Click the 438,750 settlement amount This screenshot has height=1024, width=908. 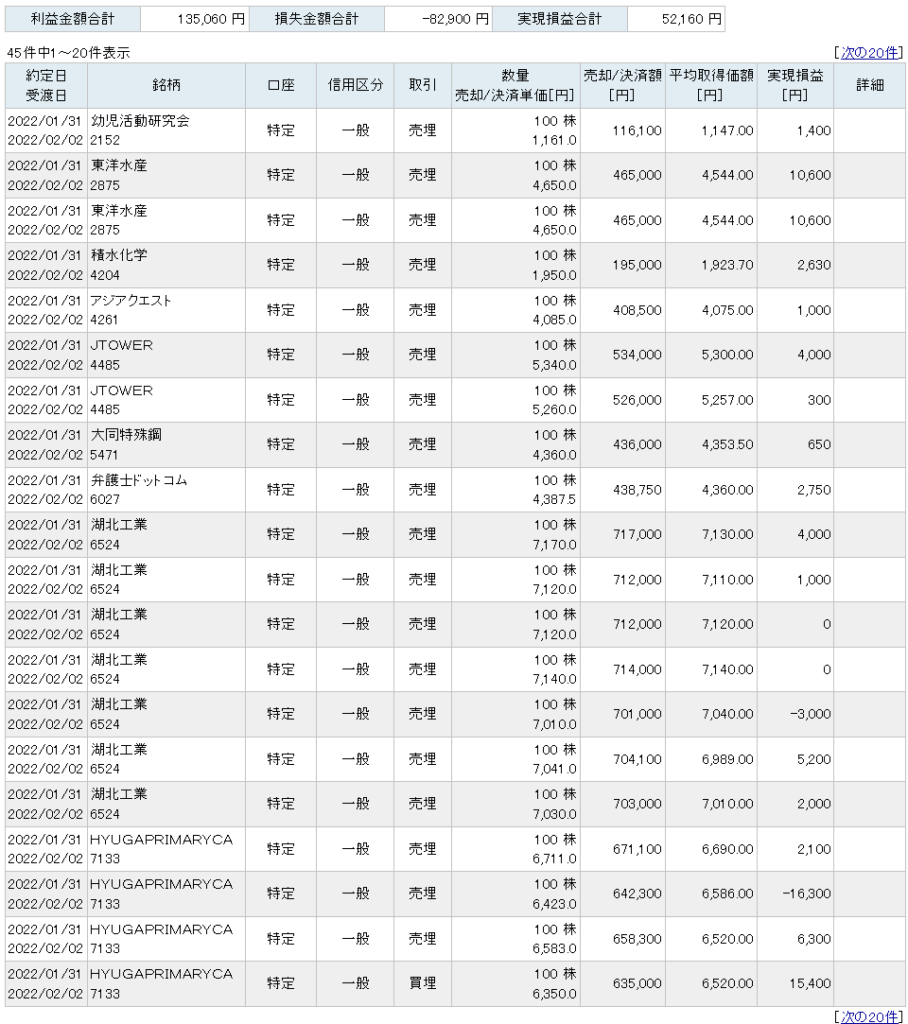pos(637,490)
